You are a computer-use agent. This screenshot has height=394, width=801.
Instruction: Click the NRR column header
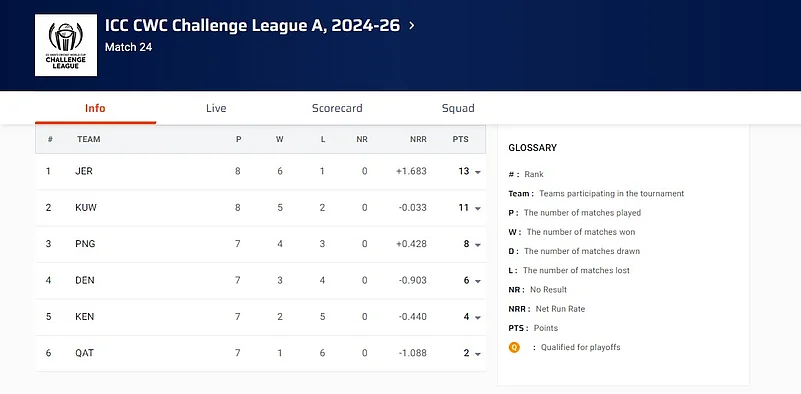[418, 139]
